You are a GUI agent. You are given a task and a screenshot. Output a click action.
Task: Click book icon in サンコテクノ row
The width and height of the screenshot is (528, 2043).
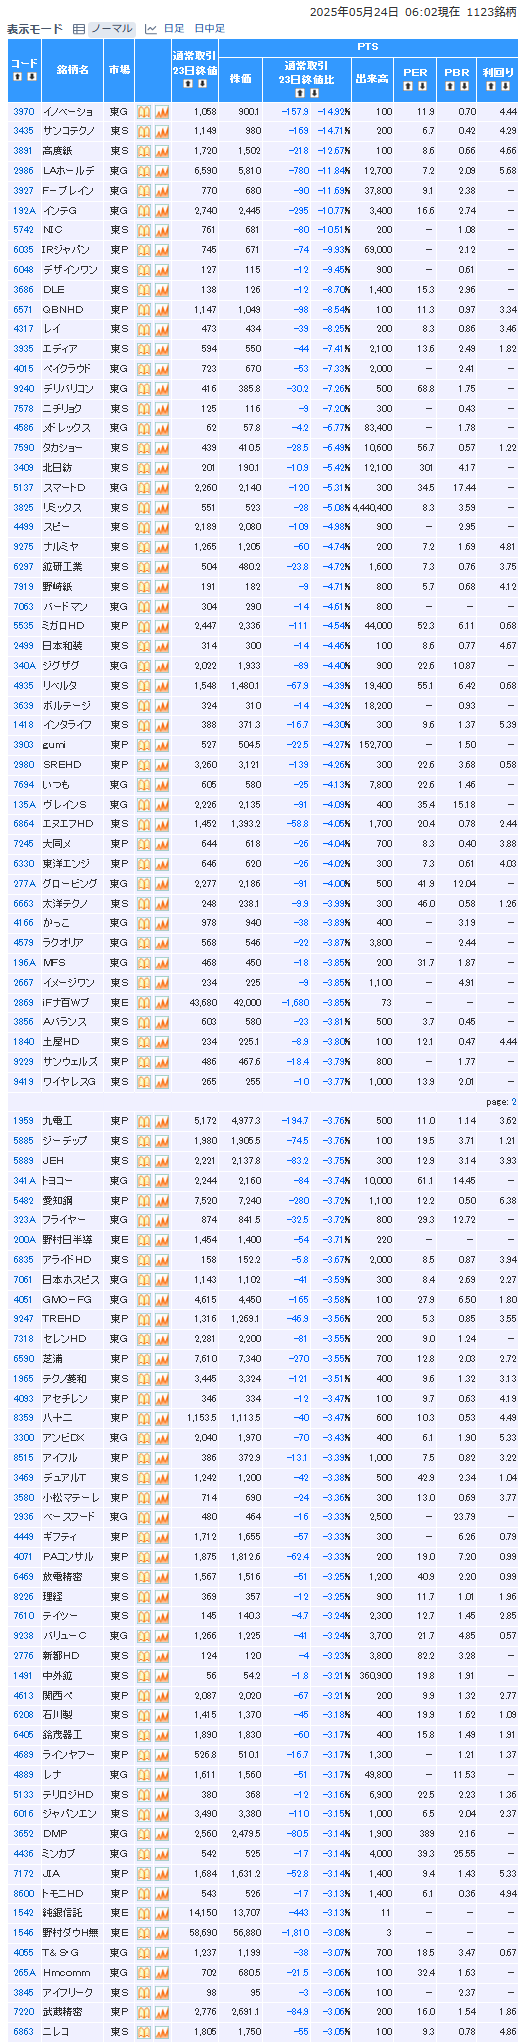click(x=143, y=131)
